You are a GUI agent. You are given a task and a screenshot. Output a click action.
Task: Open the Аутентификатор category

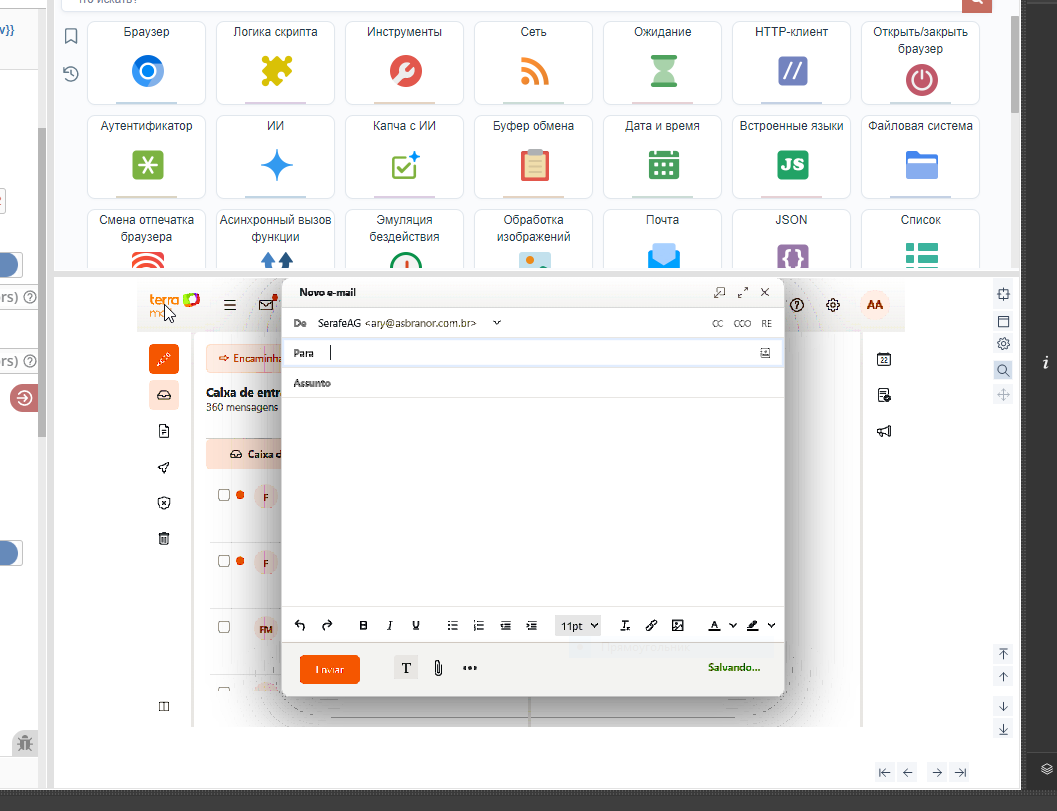[x=146, y=157]
